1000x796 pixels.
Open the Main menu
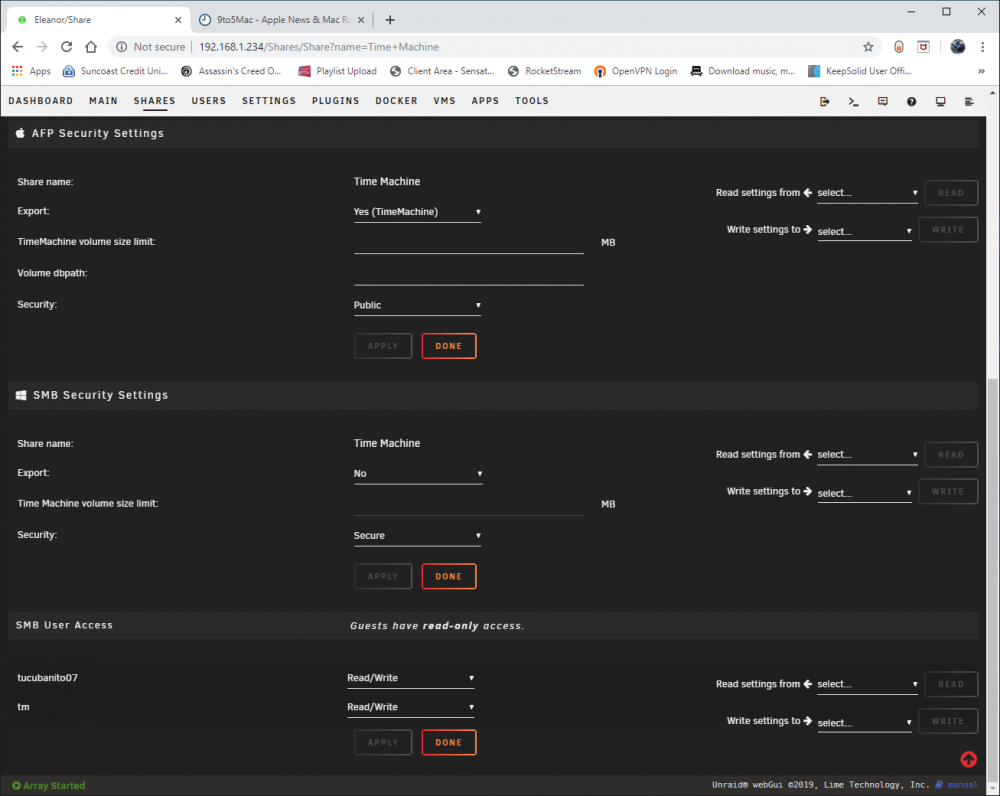(x=103, y=101)
